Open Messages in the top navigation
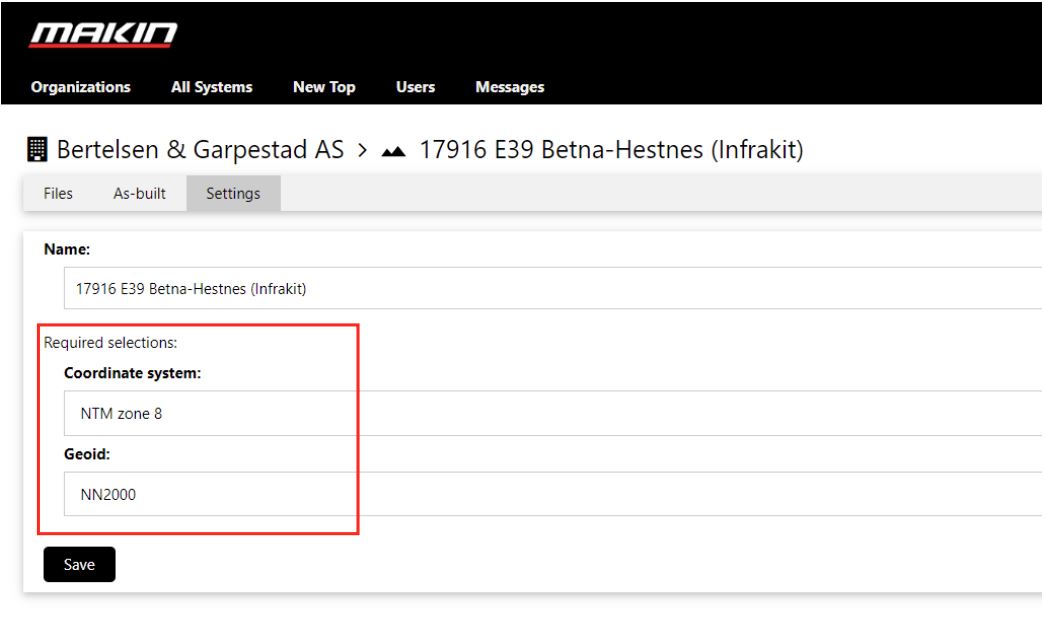Screen dimensions: 1045x635 (510, 87)
